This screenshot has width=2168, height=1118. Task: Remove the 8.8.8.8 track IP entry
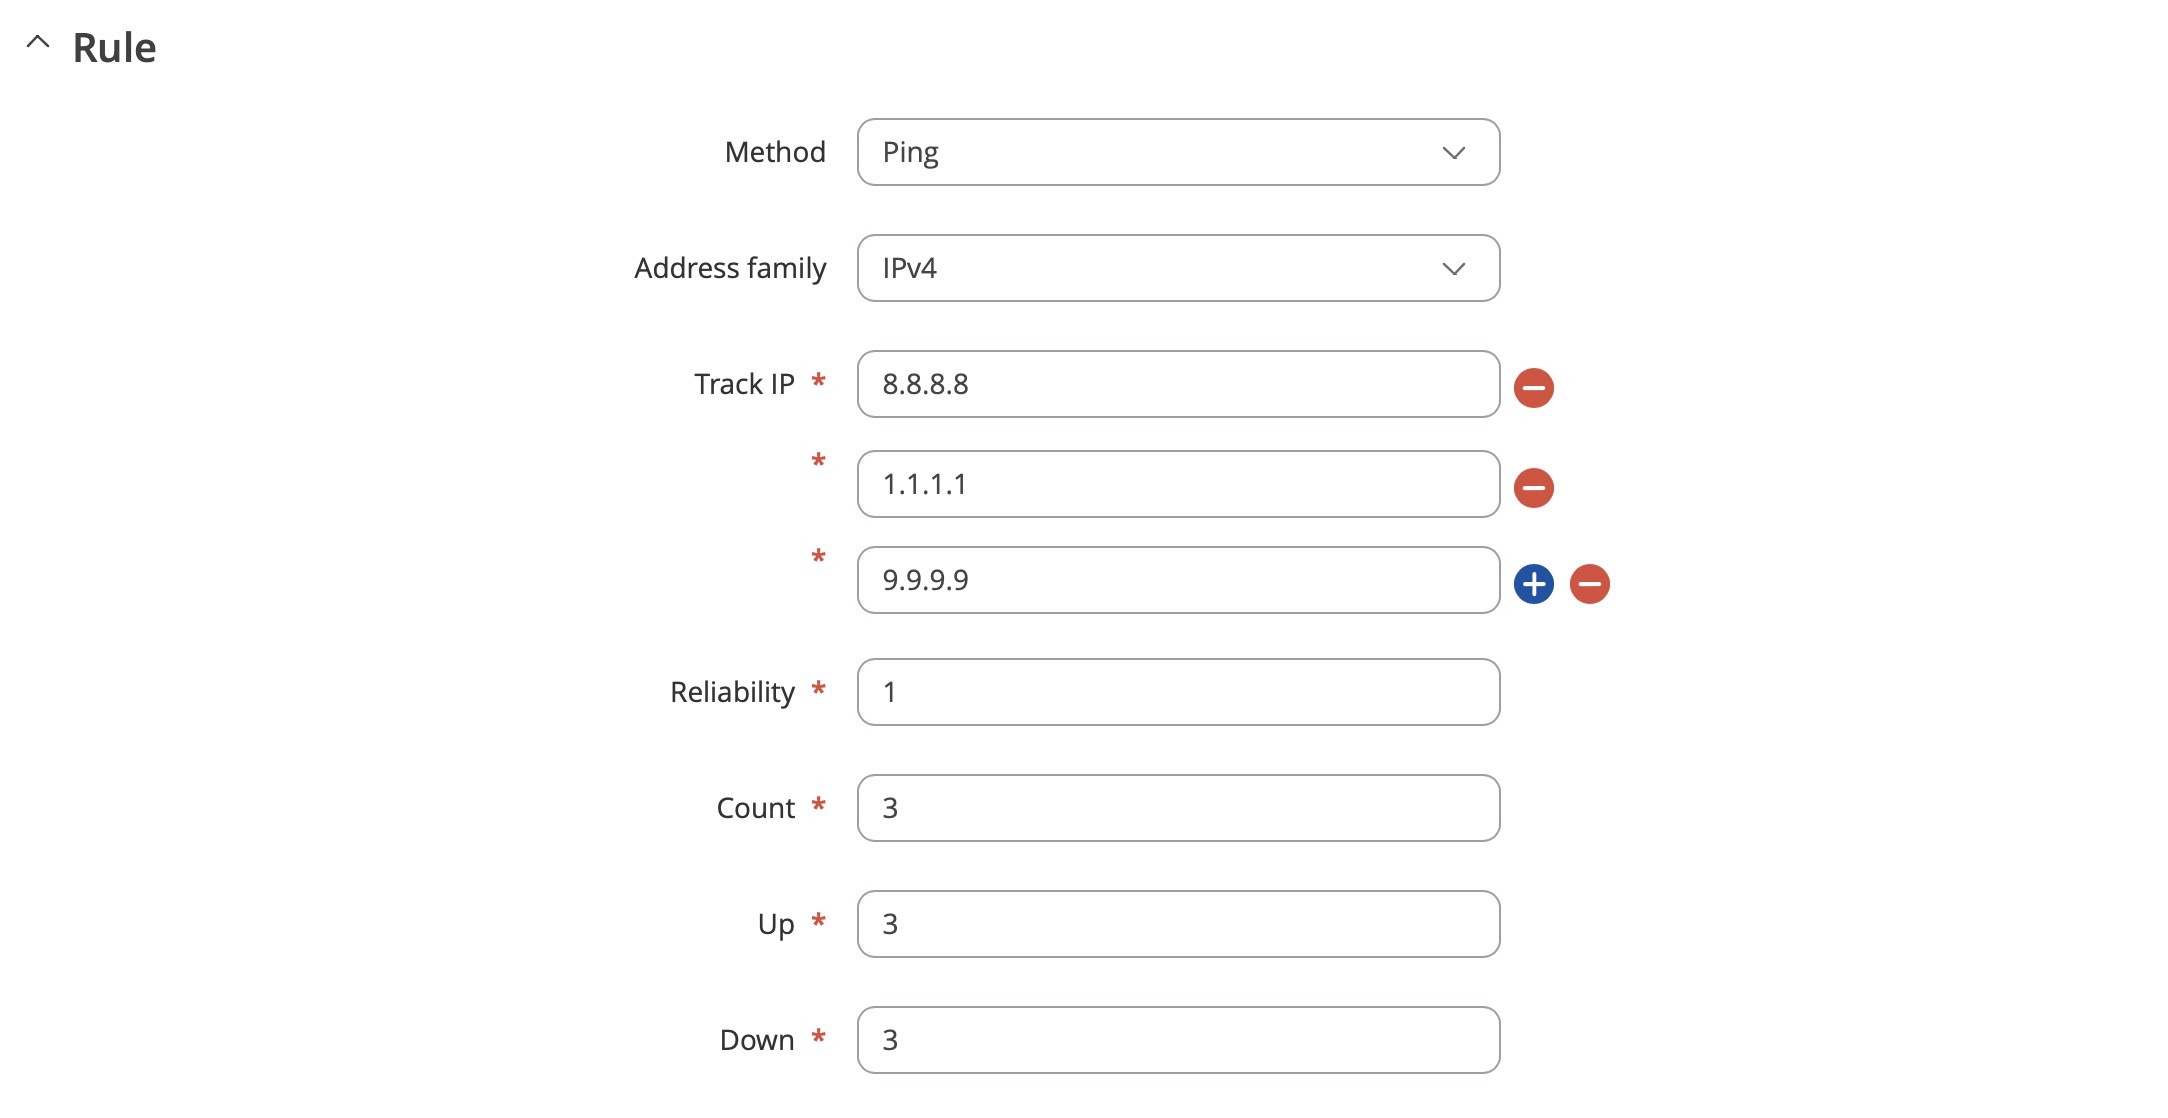[1533, 388]
